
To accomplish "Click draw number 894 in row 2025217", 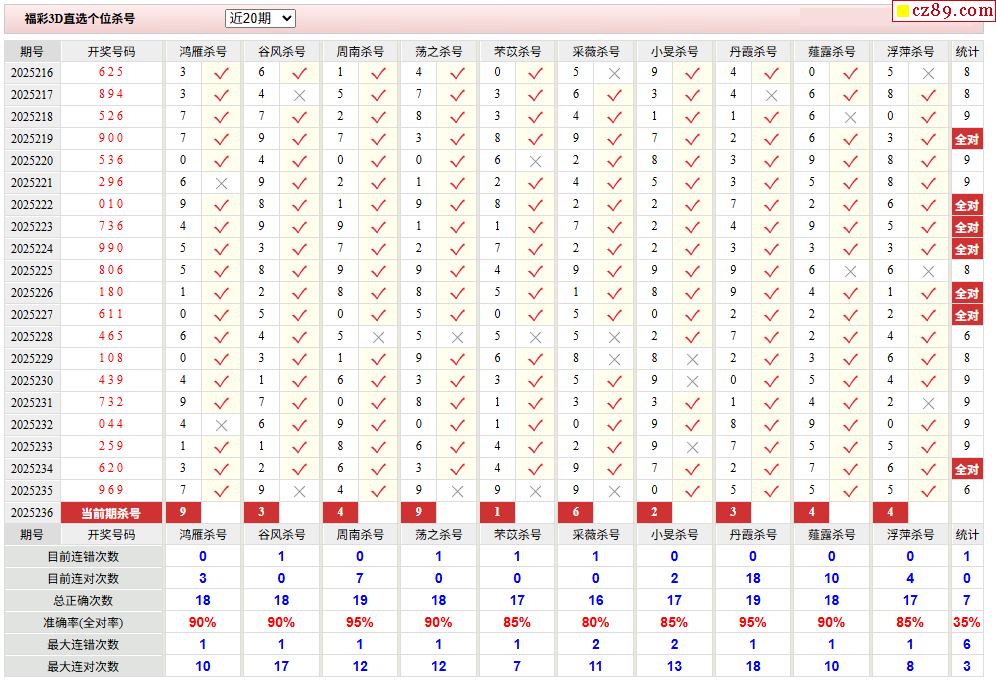I will coord(111,94).
